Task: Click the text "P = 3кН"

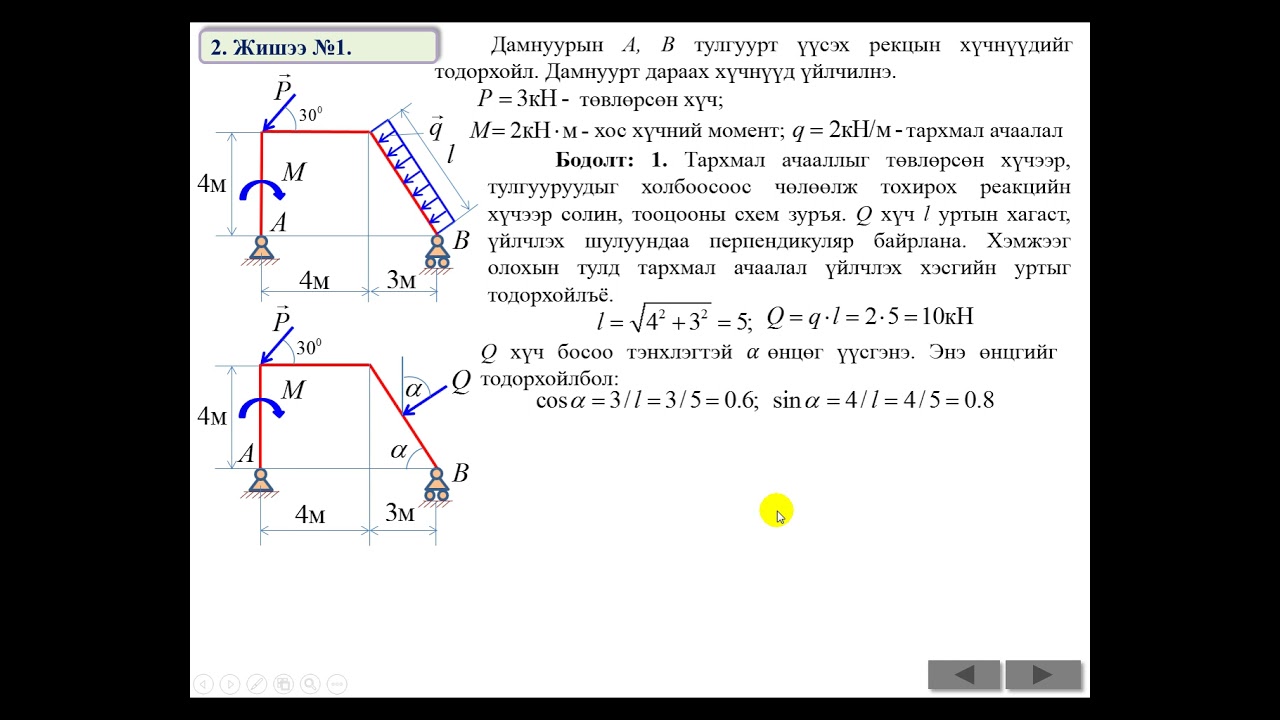Action: [x=516, y=99]
